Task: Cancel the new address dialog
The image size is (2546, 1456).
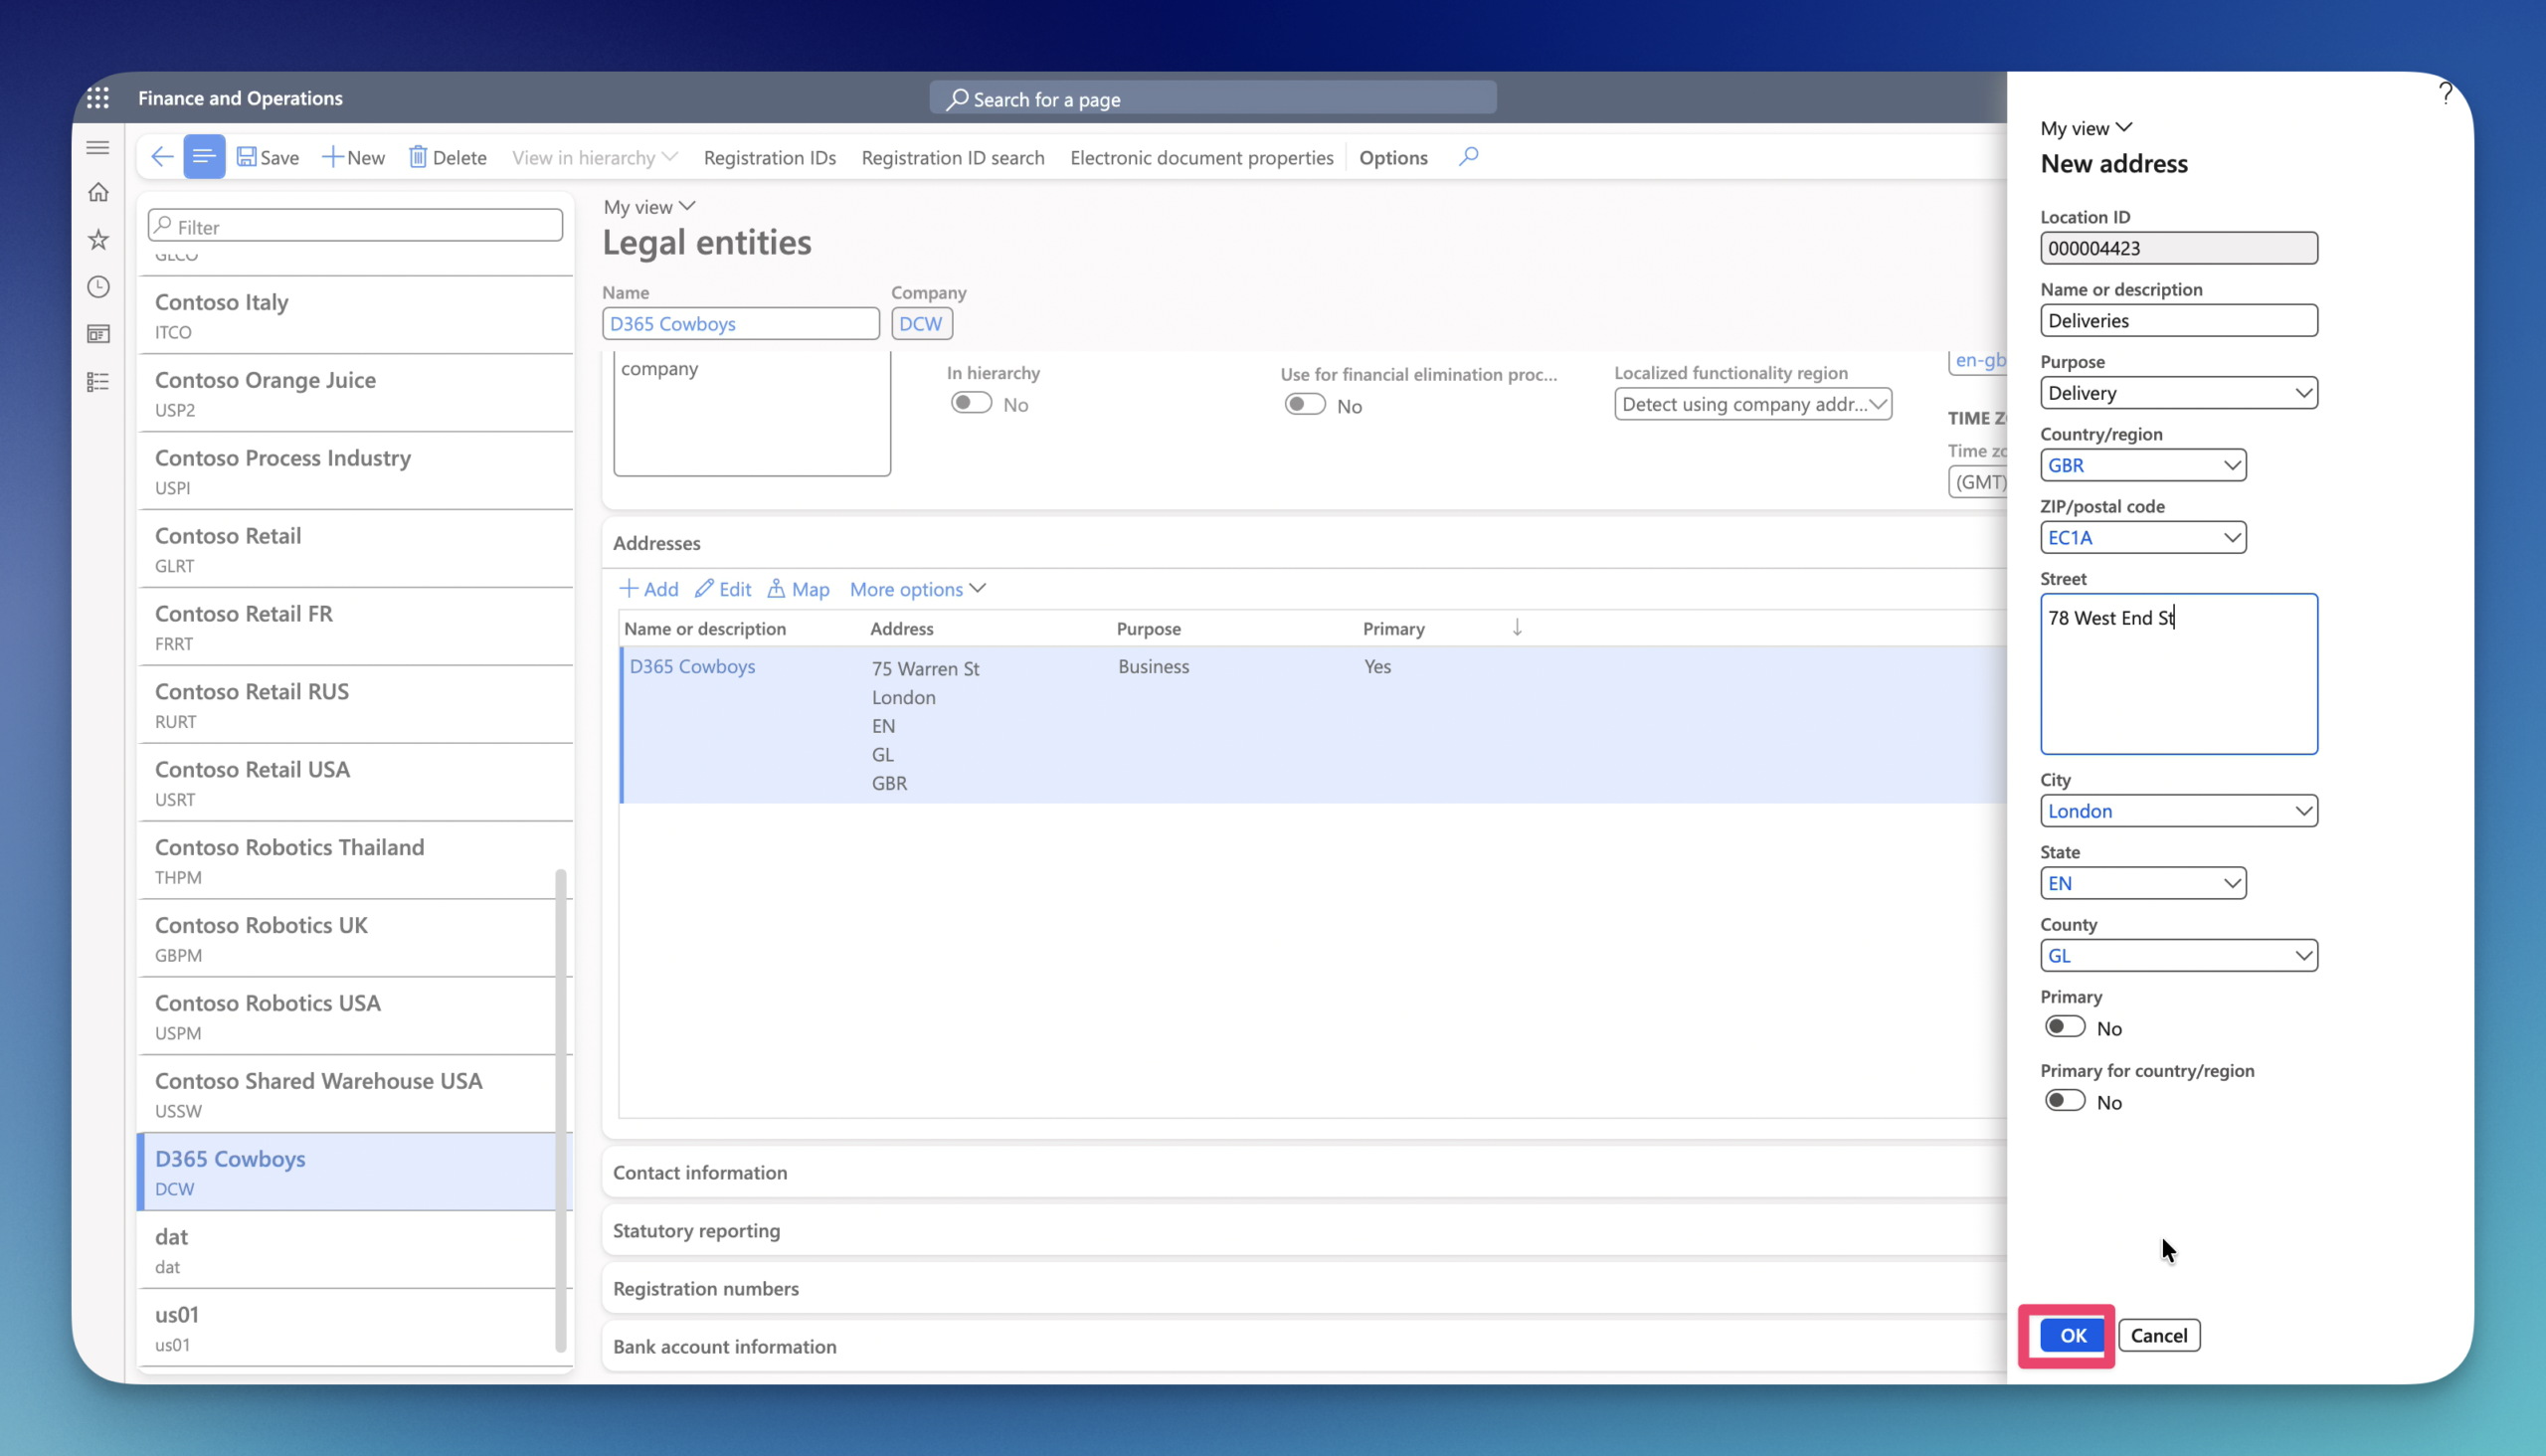Action: pos(2158,1335)
